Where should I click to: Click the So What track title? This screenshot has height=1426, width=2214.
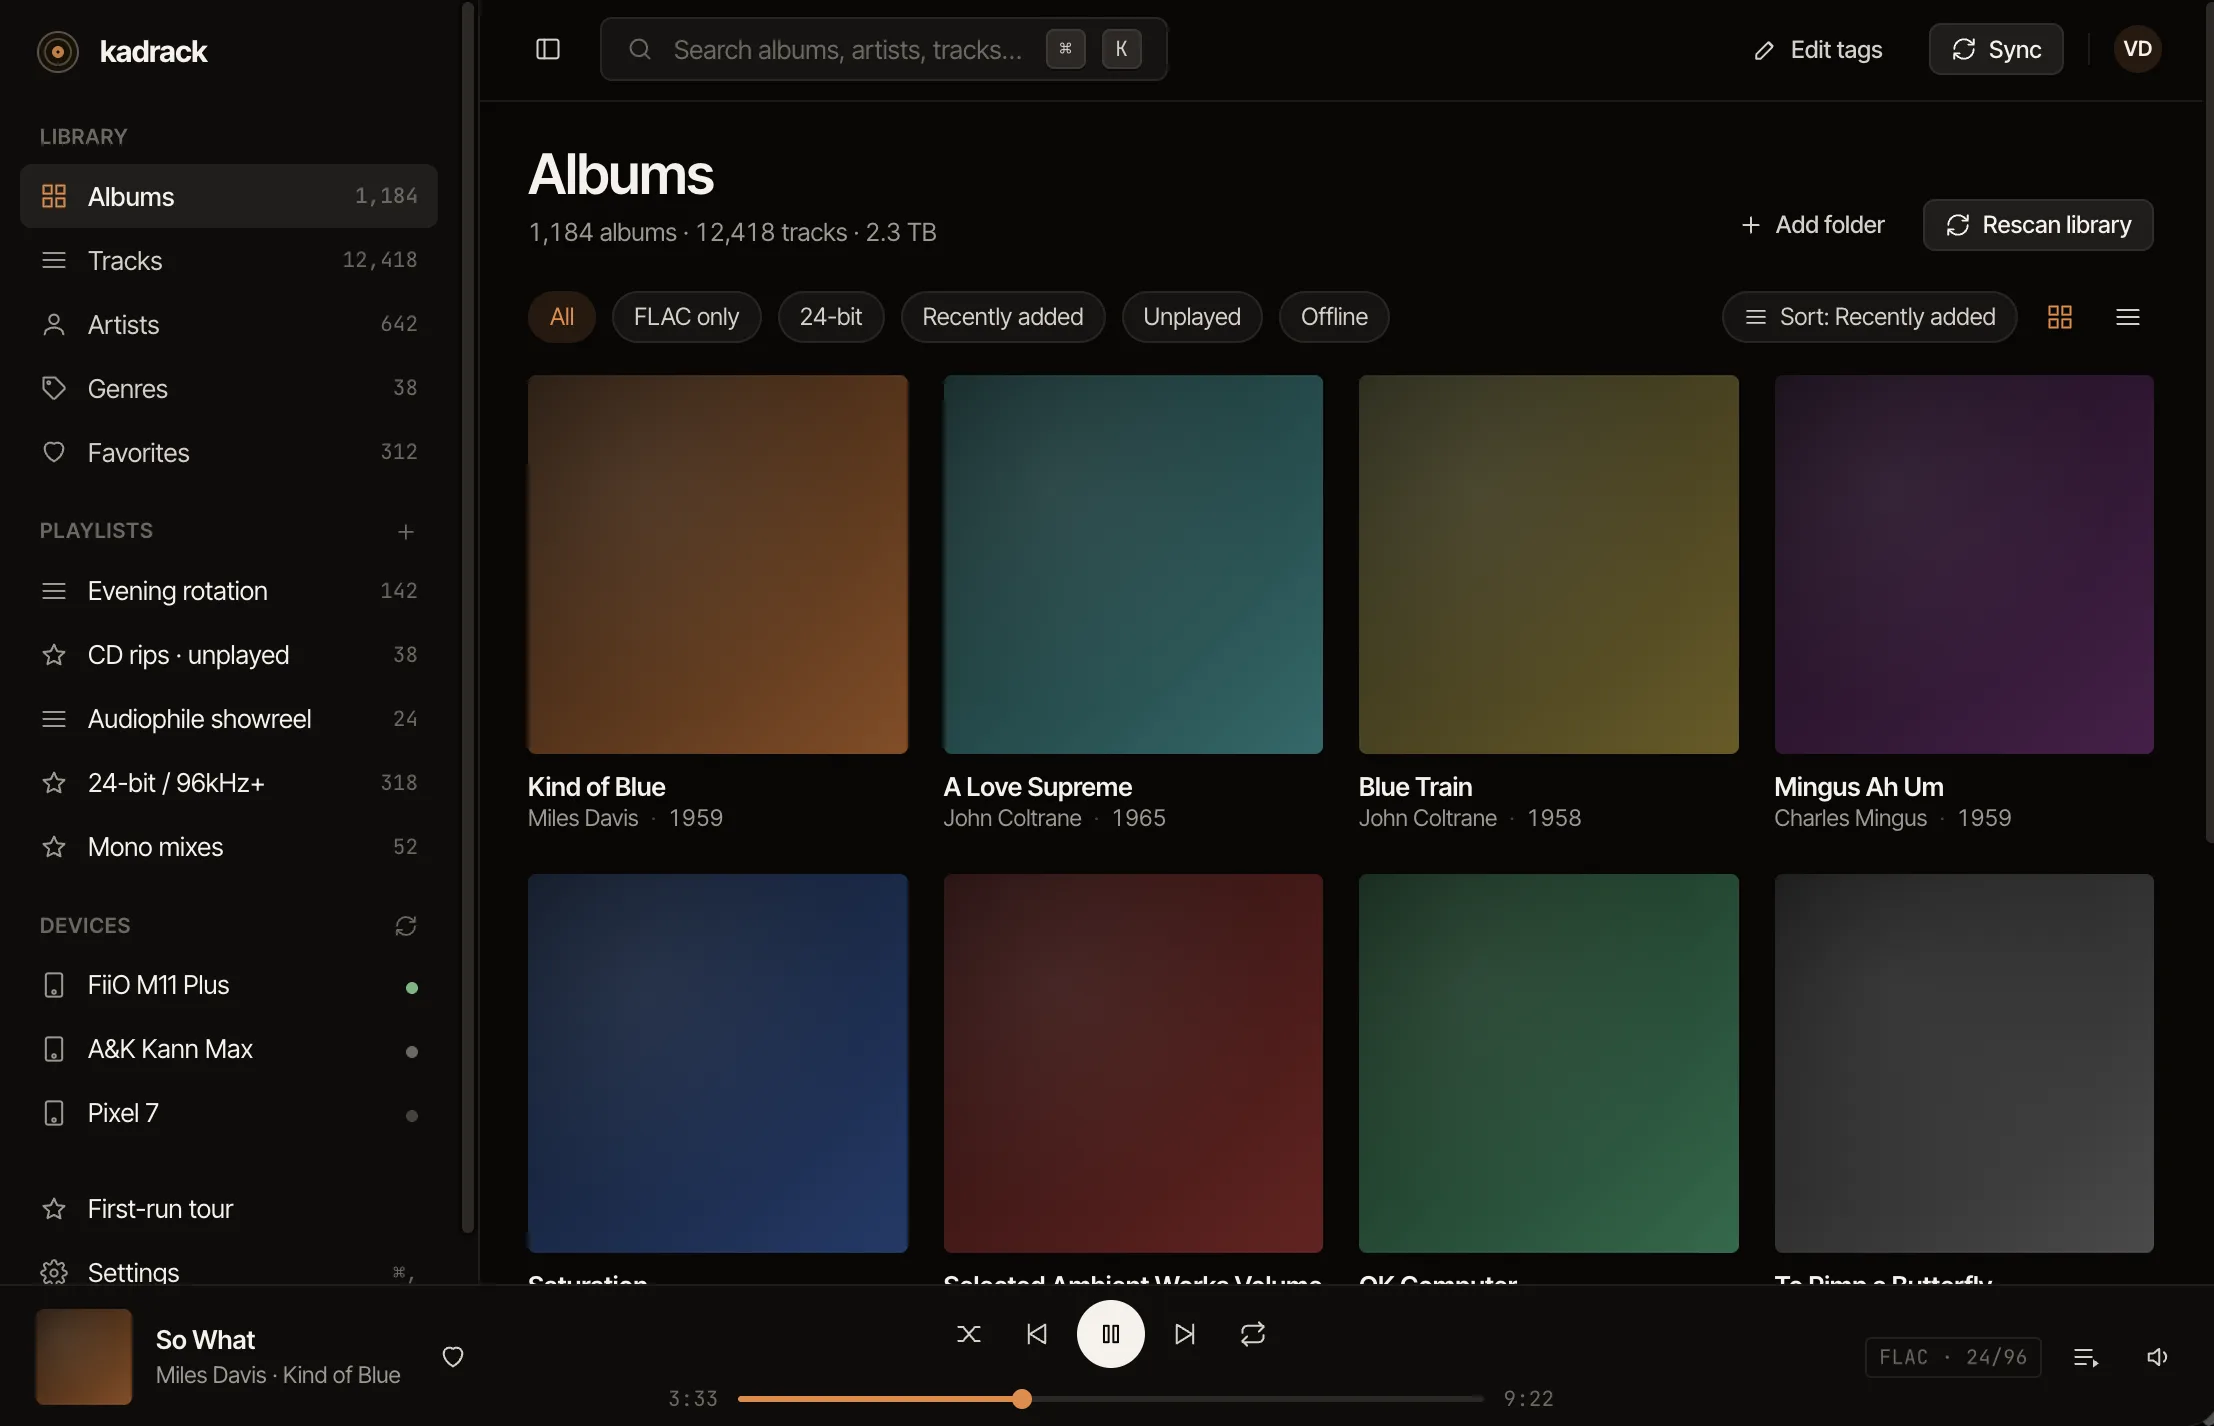[x=205, y=1340]
